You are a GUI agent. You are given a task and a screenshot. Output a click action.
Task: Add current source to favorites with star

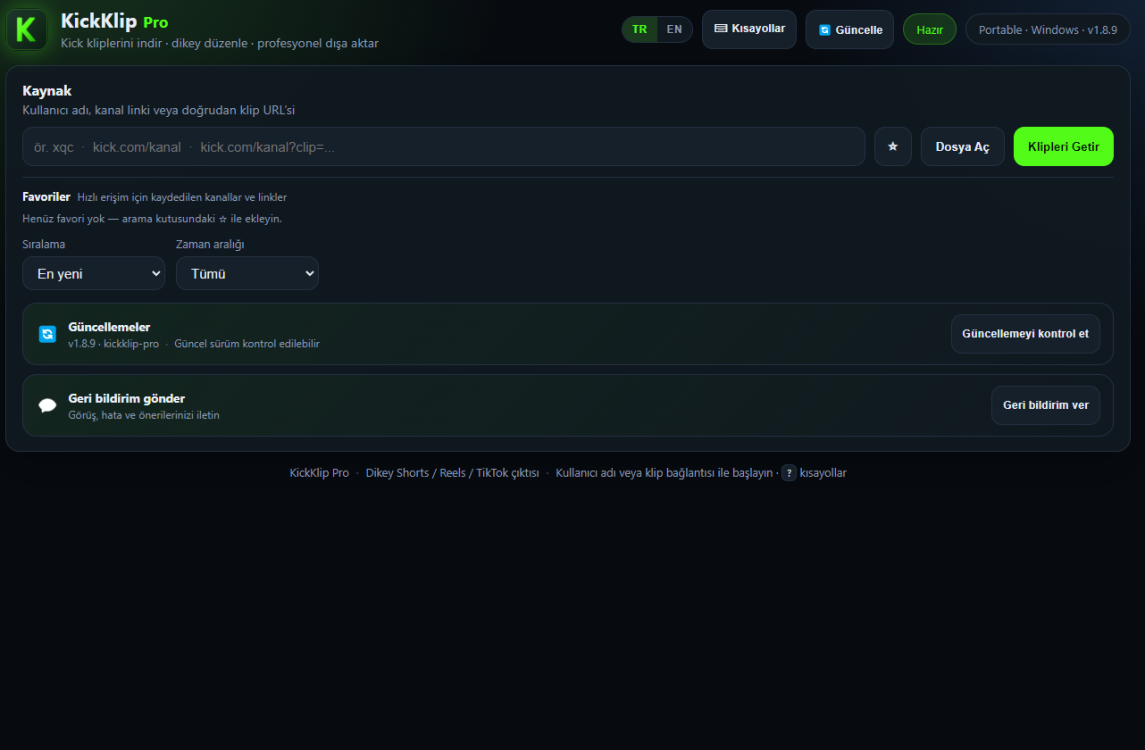892,147
